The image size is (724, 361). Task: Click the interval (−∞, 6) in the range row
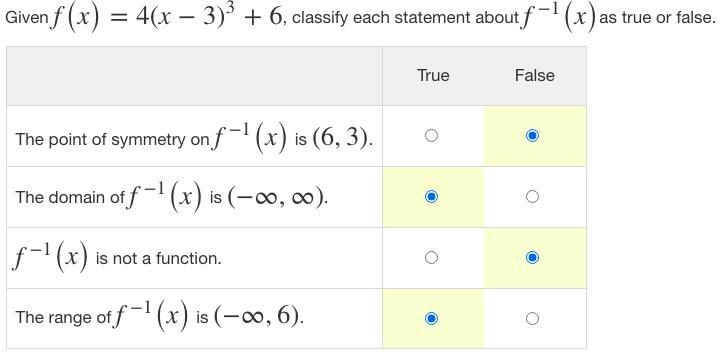tap(259, 317)
